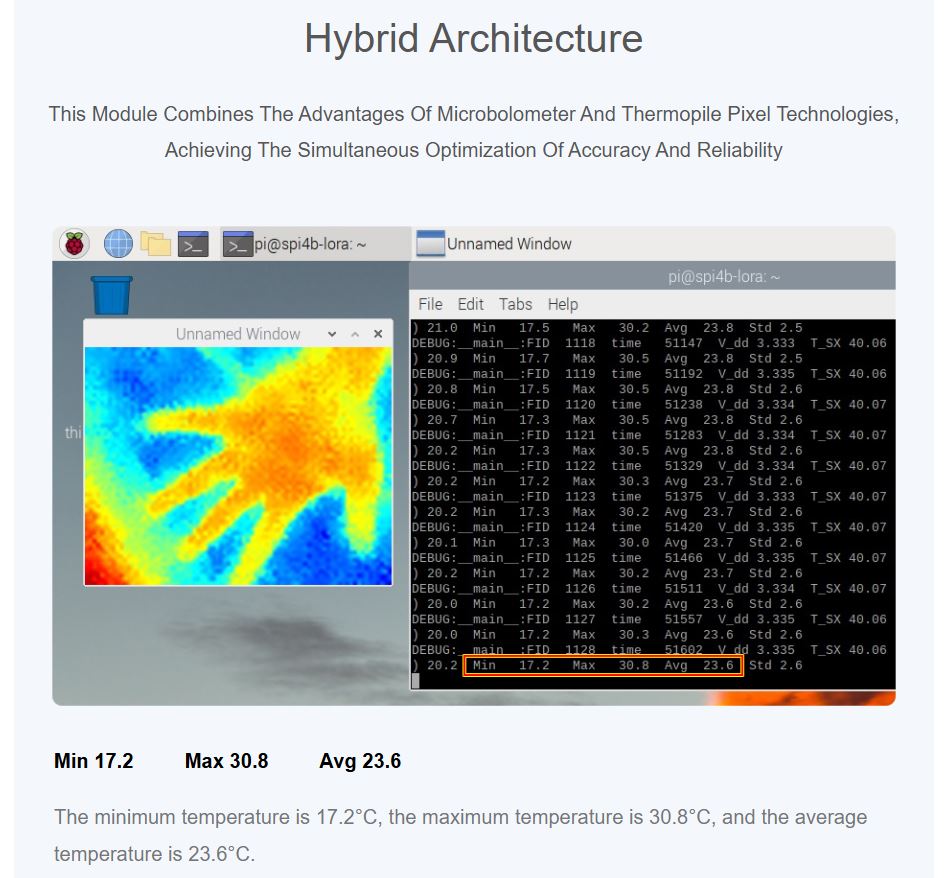Click the thermal hand image

point(238,465)
